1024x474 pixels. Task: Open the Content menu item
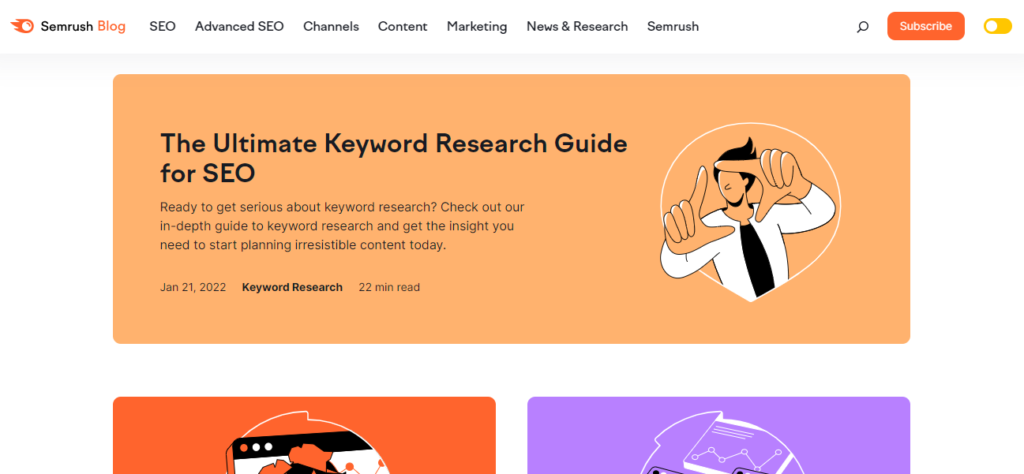click(x=403, y=26)
